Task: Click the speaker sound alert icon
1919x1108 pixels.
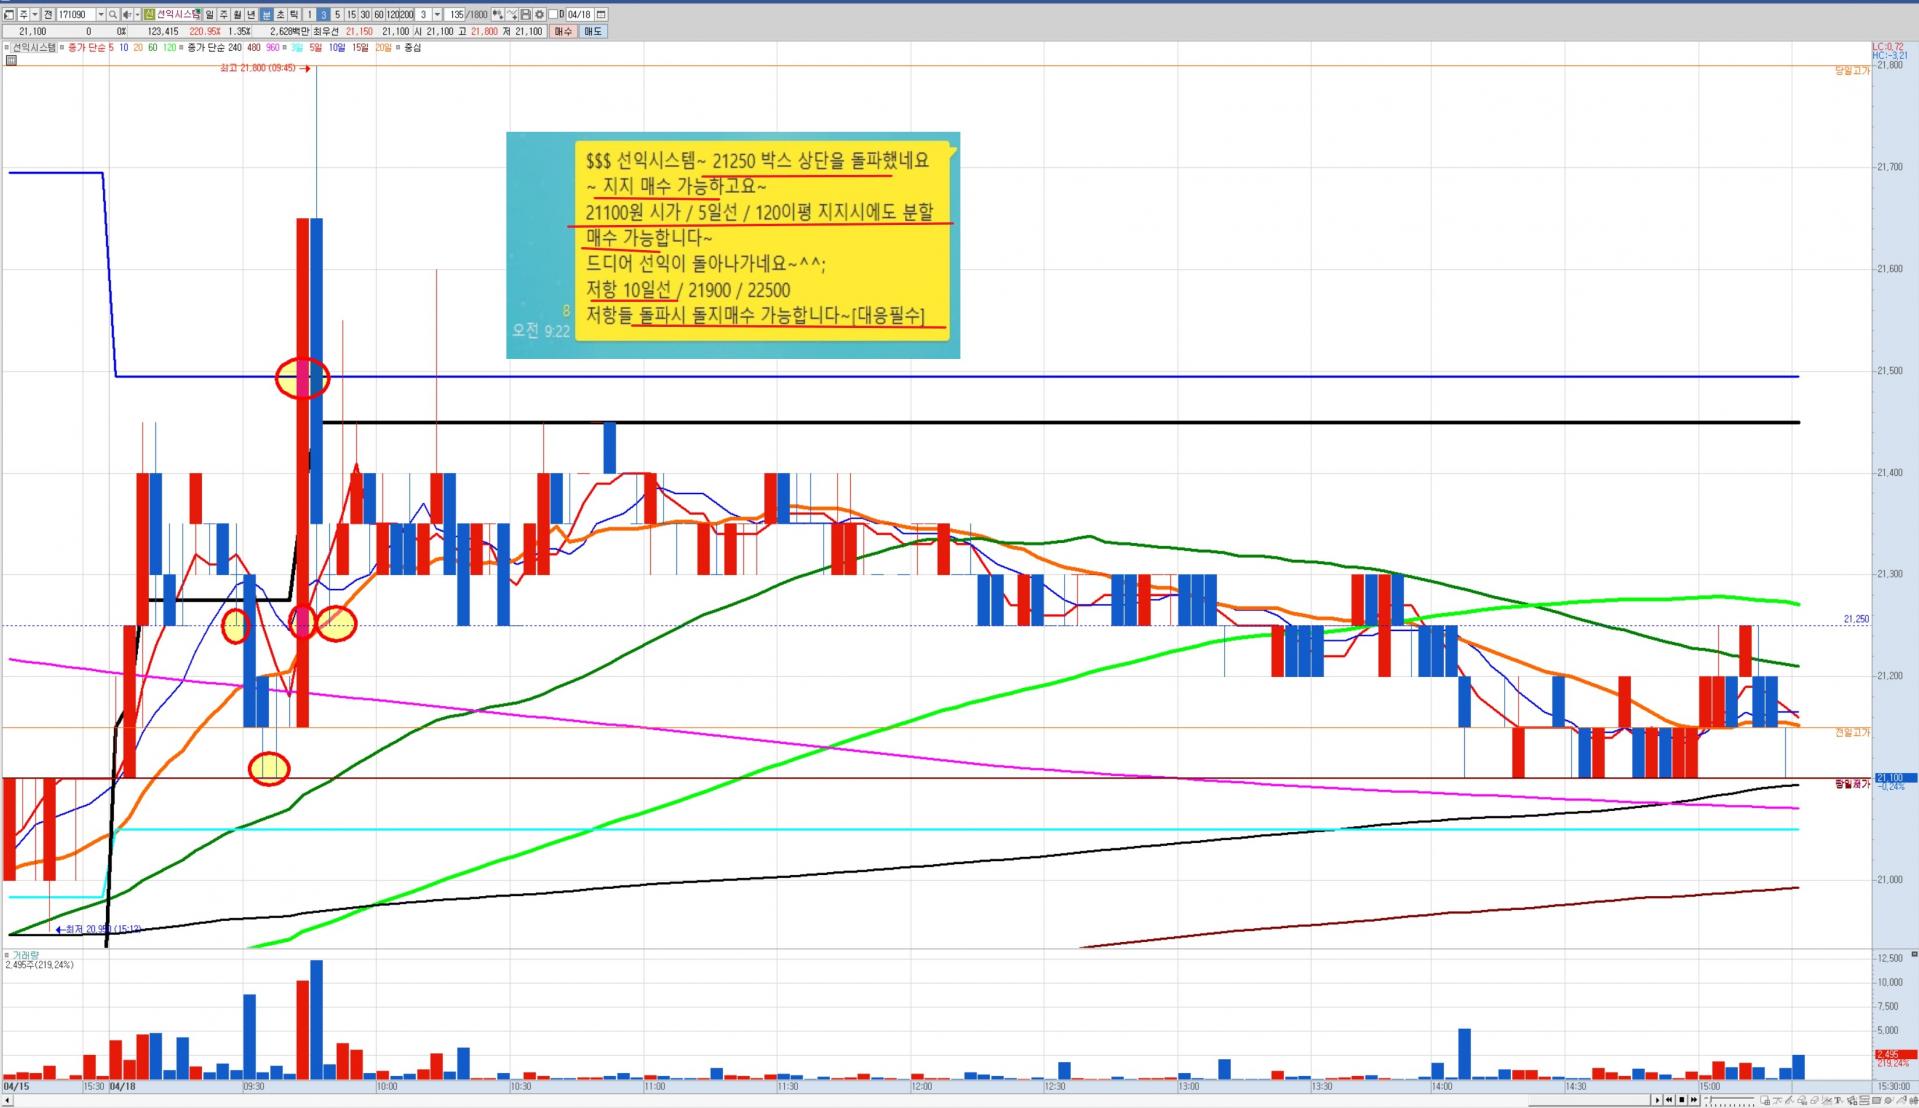Action: 126,15
